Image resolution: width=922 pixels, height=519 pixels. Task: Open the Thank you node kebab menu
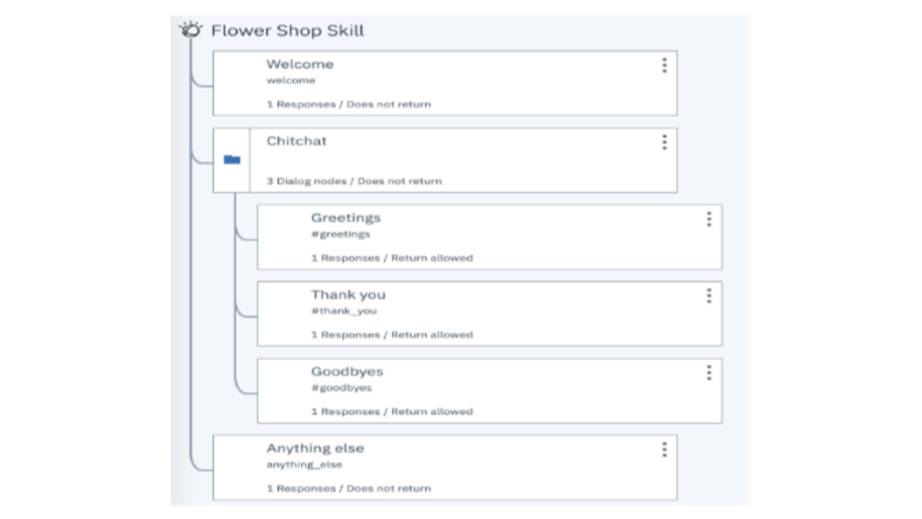[708, 296]
